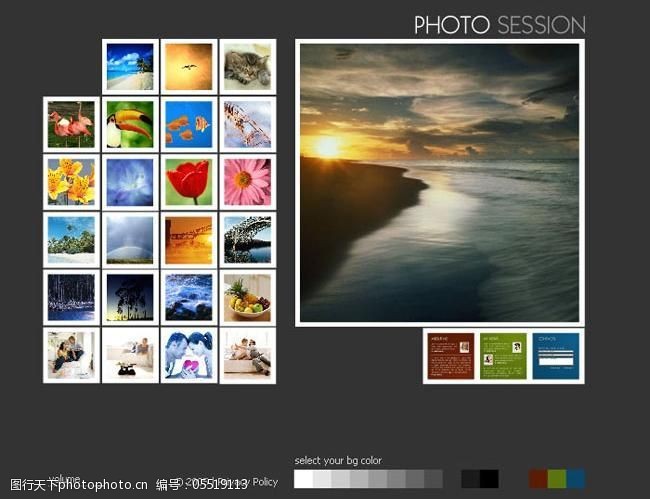View the bird at sunset thumbnail

coord(188,67)
